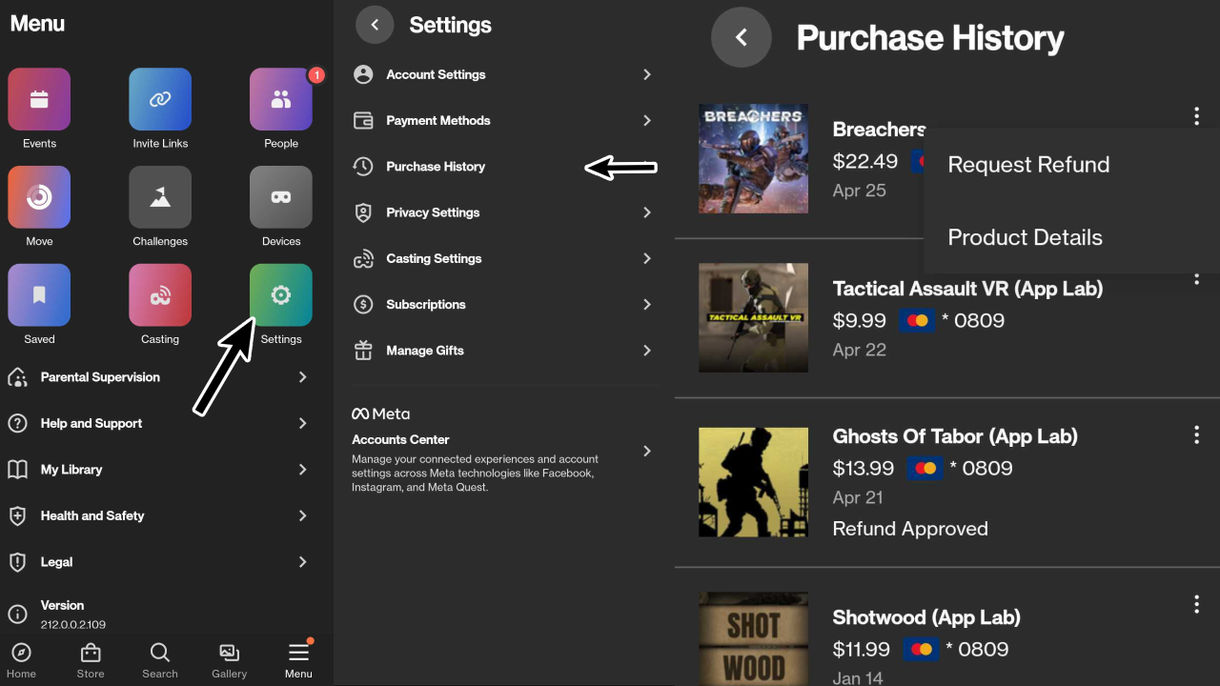
Task: Expand Parental Supervision section
Action: pyautogui.click(x=302, y=377)
